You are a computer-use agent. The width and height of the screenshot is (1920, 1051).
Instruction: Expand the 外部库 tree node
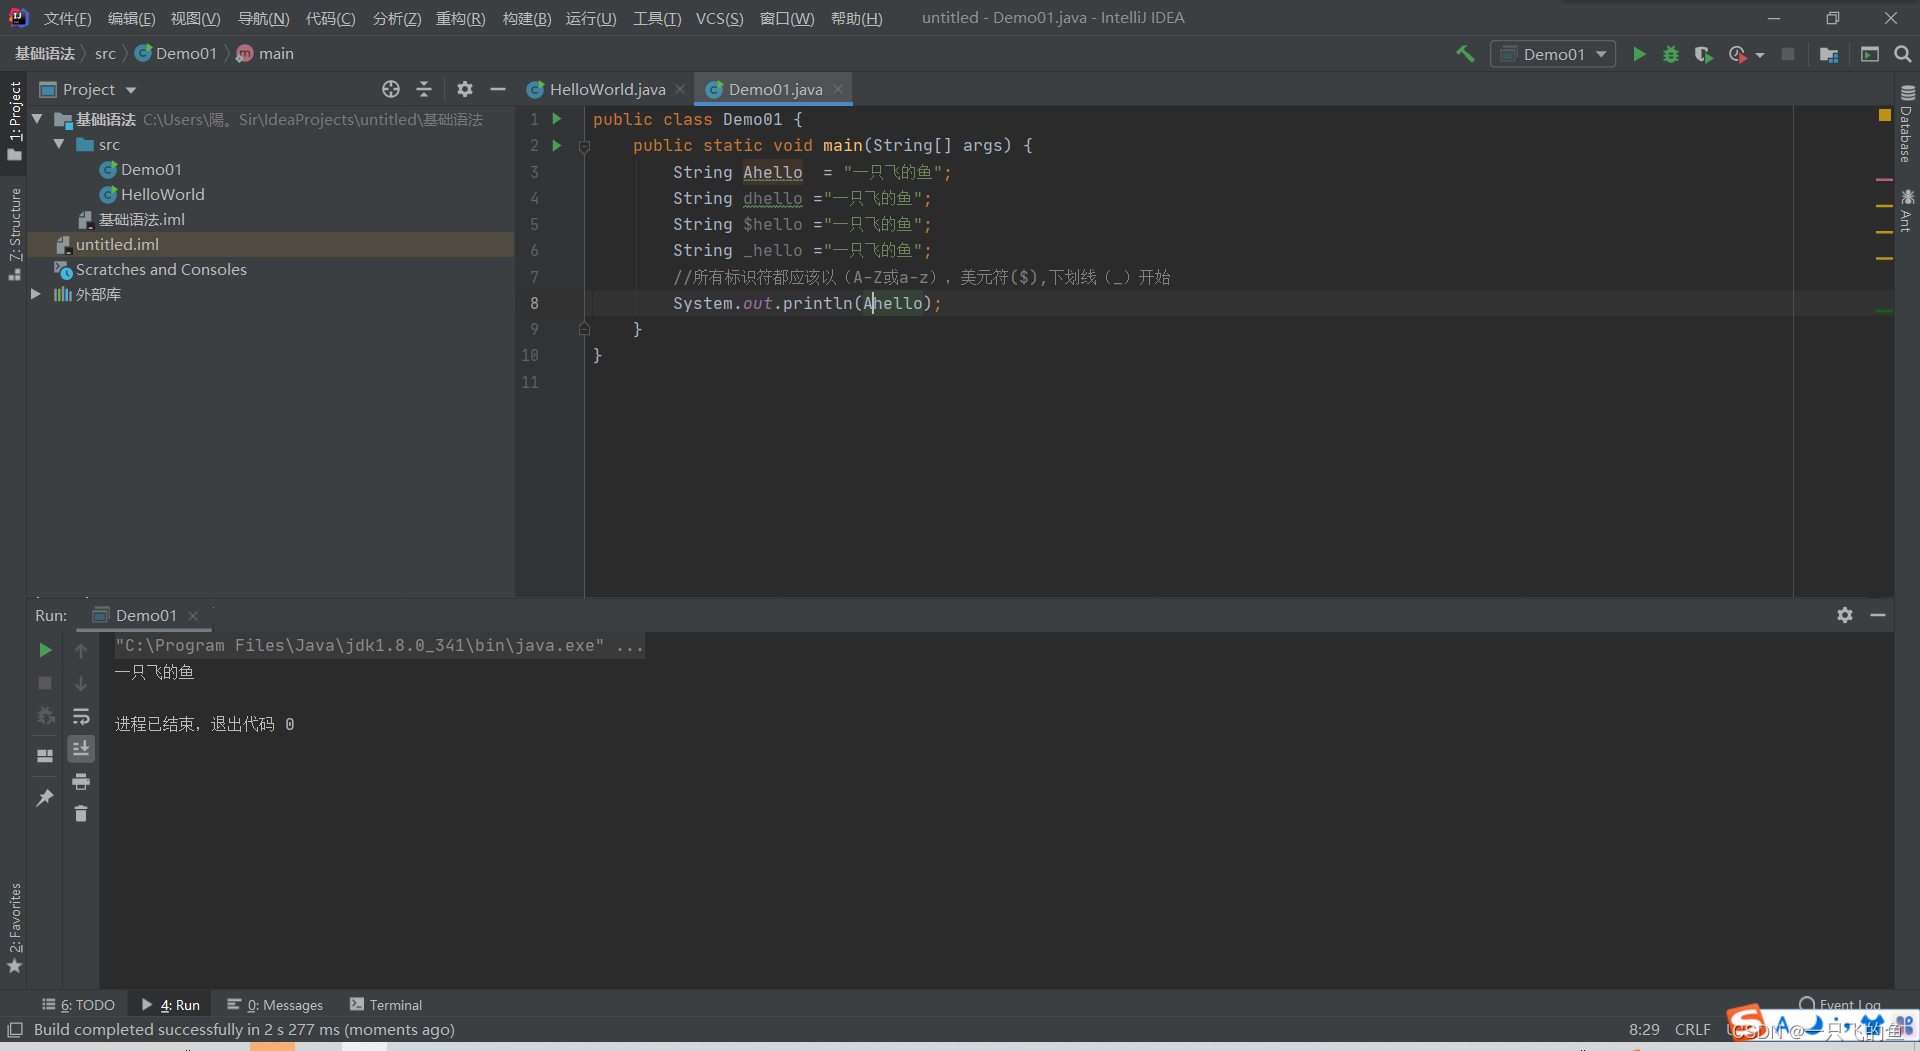click(36, 294)
